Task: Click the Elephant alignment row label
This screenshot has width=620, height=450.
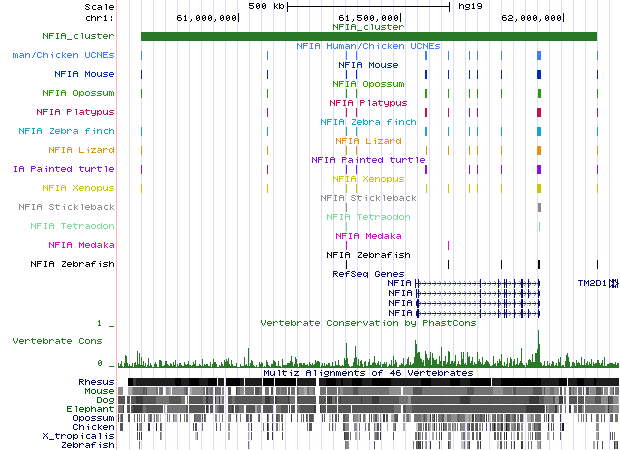Action: click(92, 409)
